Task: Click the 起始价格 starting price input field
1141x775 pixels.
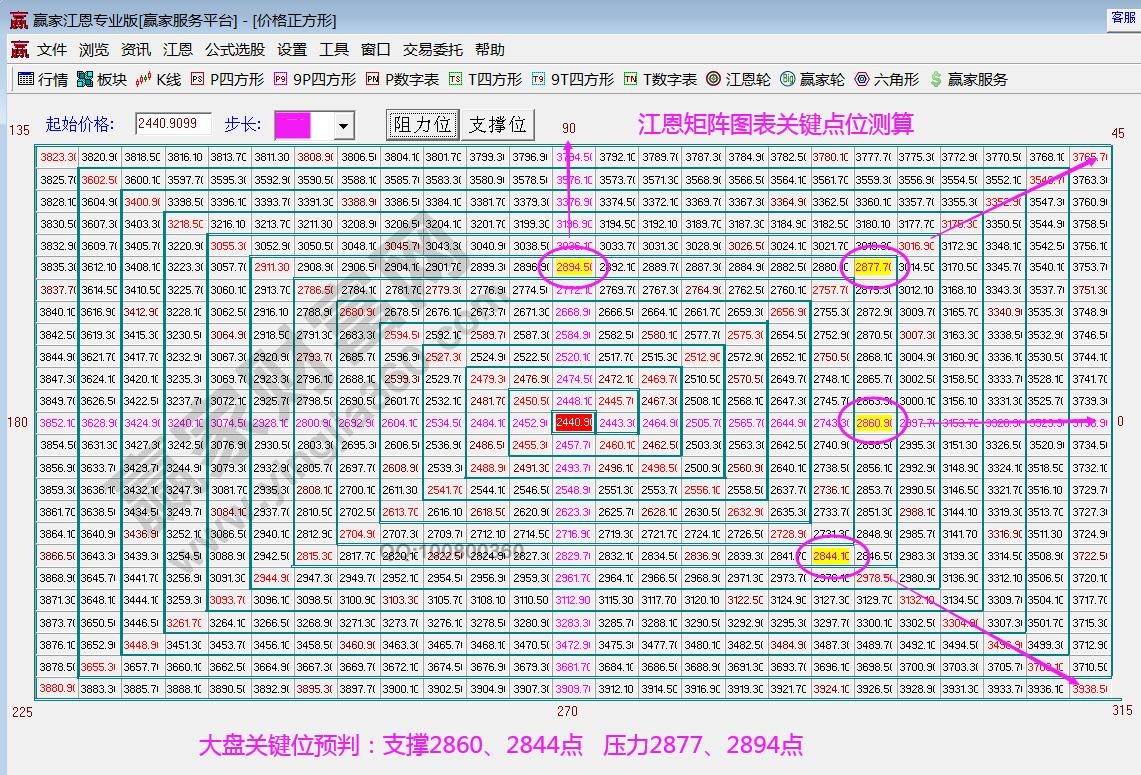Action: 174,125
